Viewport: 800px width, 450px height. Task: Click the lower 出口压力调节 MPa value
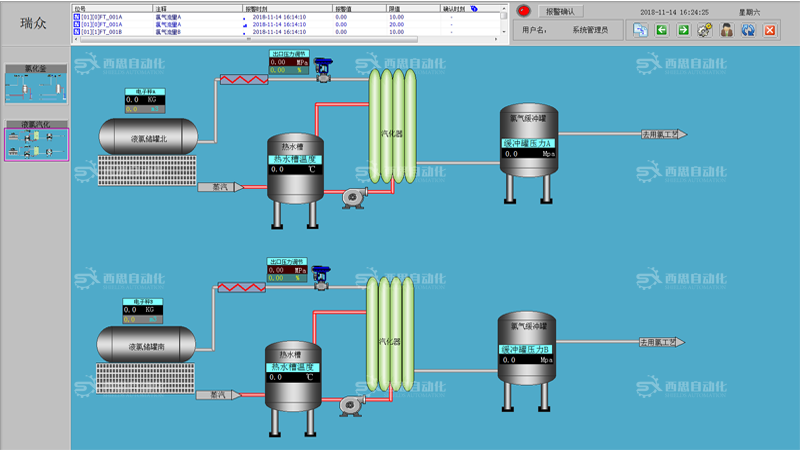[287, 270]
